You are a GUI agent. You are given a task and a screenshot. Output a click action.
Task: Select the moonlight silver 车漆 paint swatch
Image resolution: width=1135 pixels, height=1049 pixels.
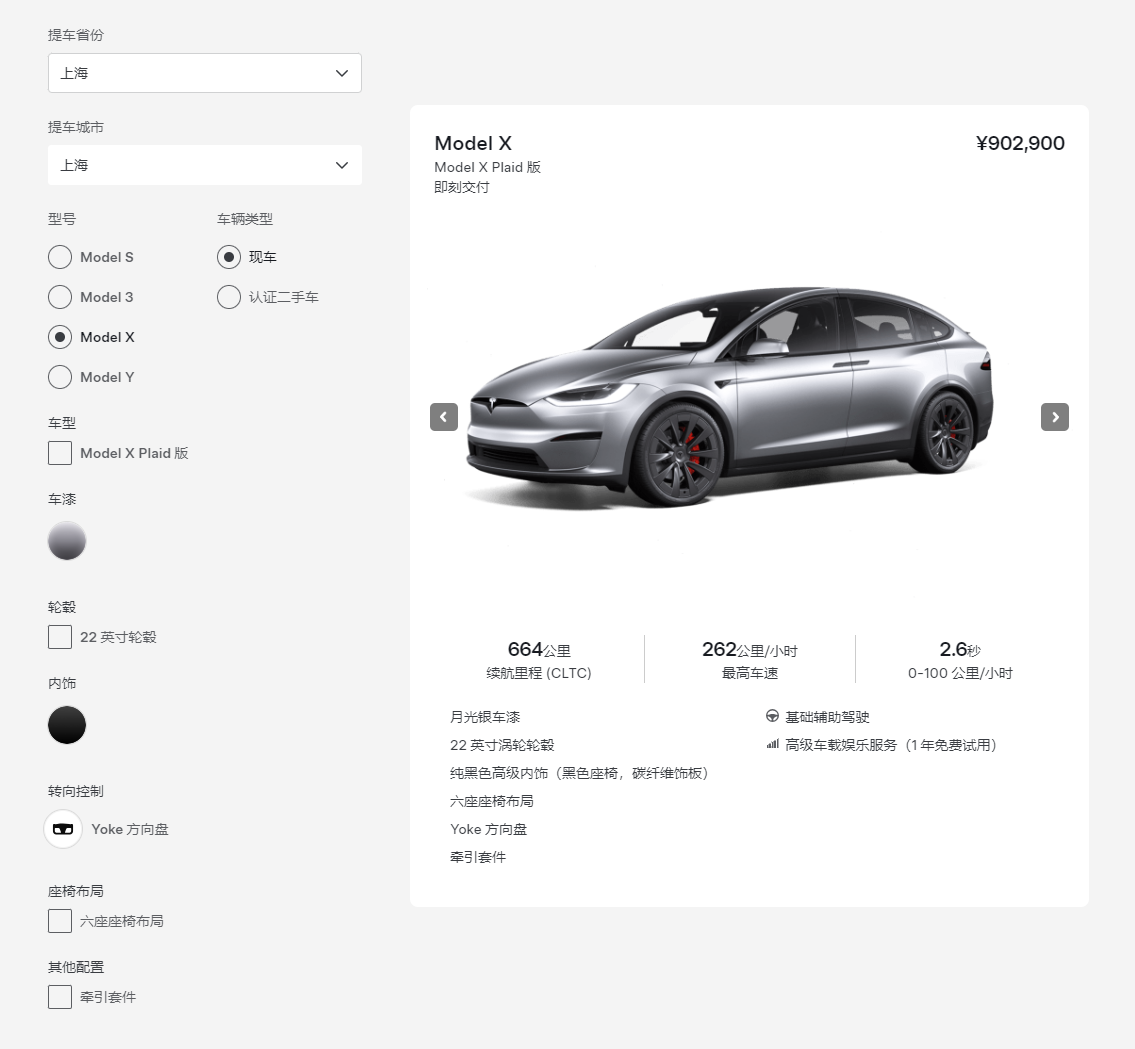(67, 541)
